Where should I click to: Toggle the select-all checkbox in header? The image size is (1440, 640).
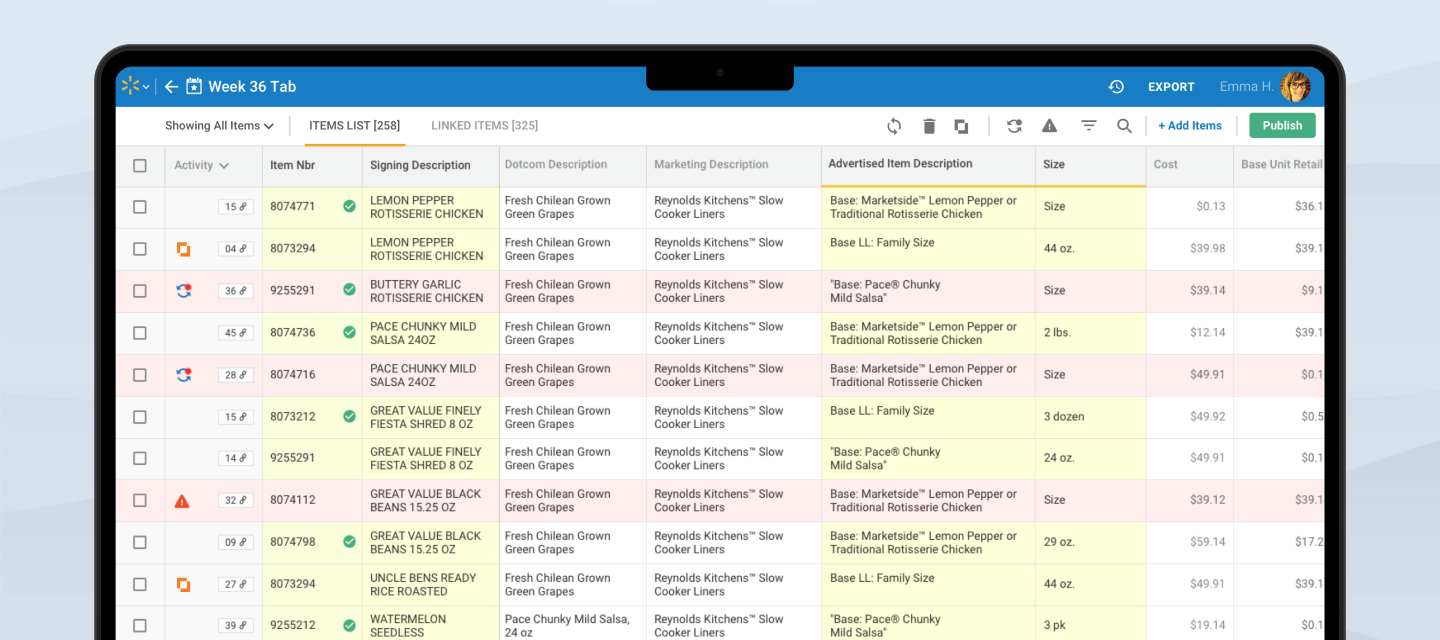140,166
